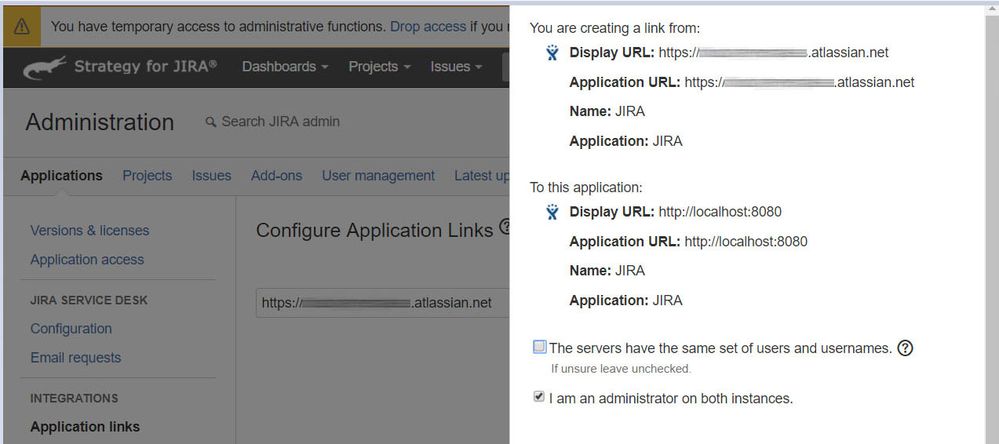Click the 'INTEGRATIONS' section heading
The image size is (999, 444).
74,398
